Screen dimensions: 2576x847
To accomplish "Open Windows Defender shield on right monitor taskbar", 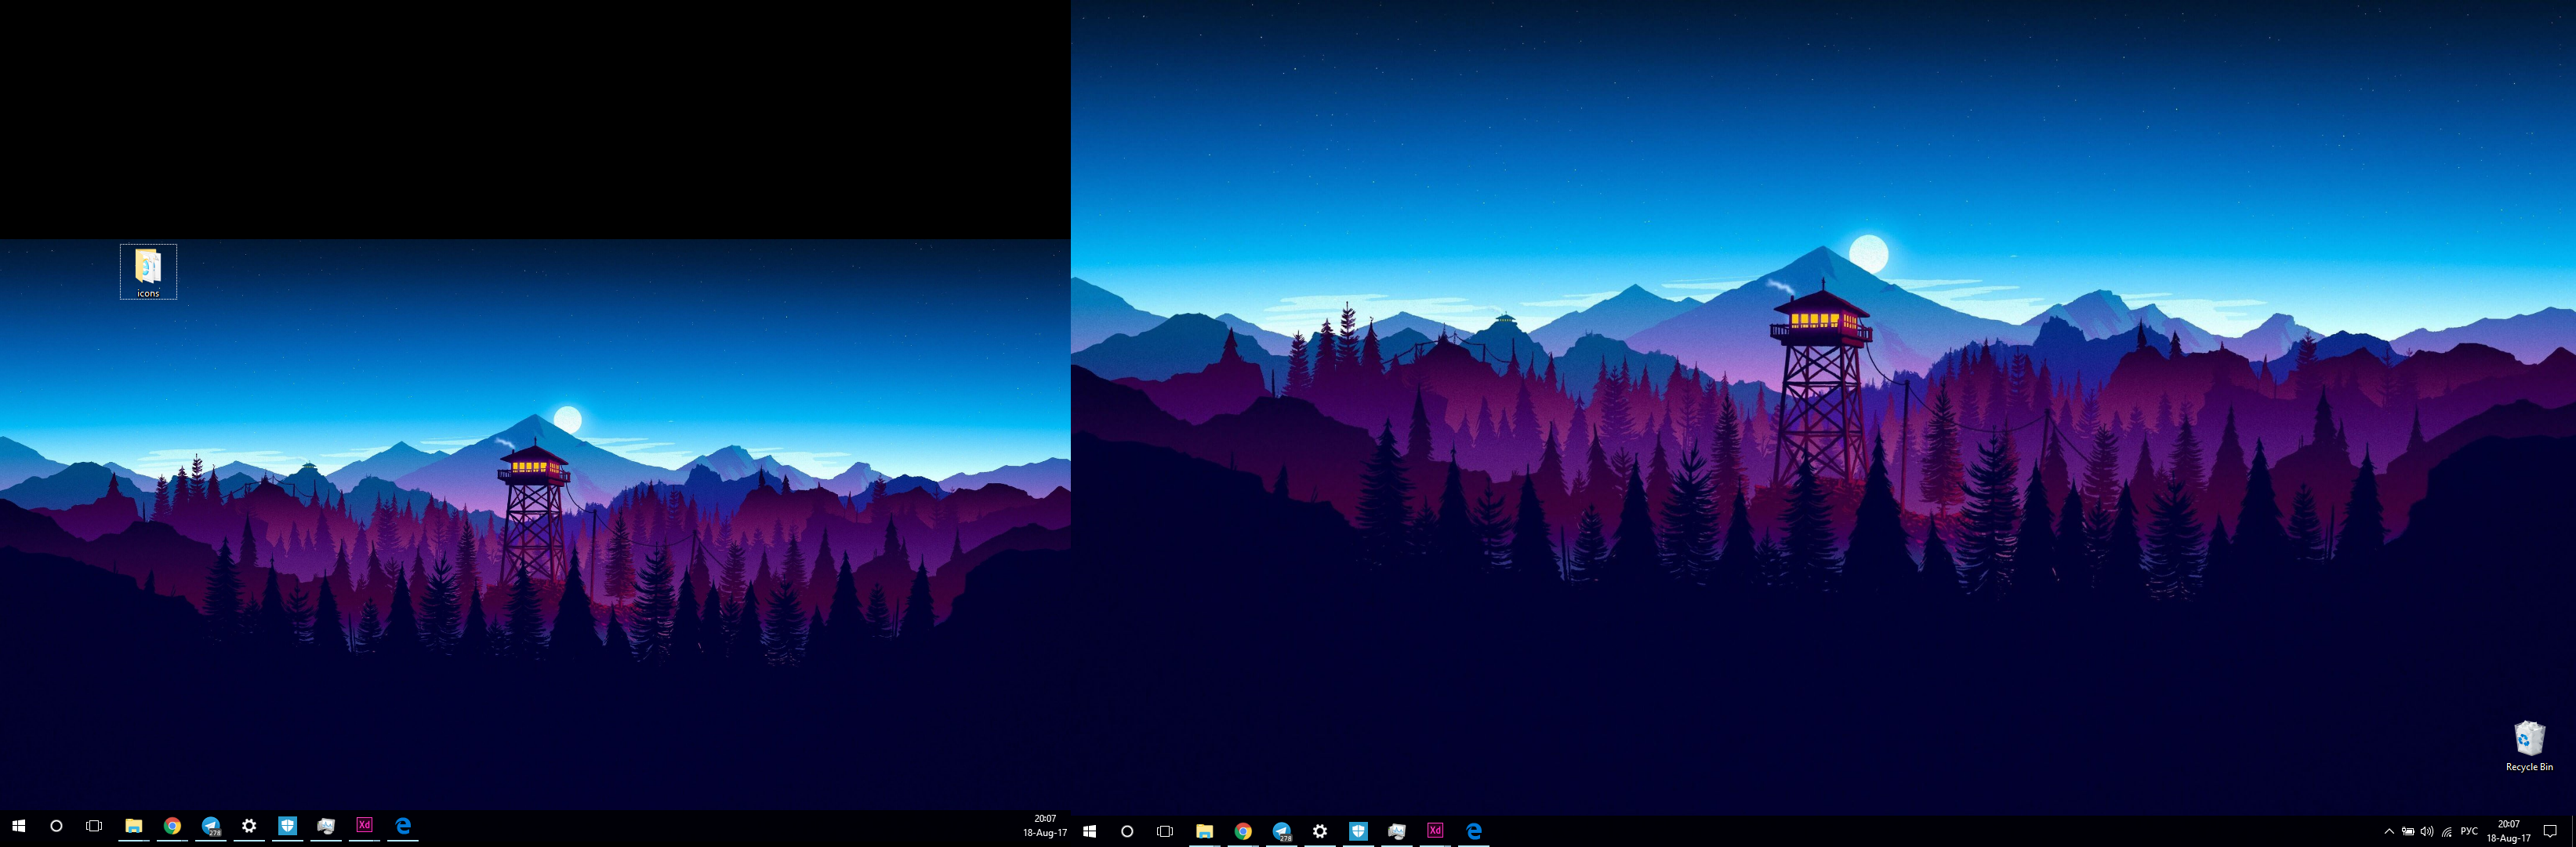I will pos(1358,831).
